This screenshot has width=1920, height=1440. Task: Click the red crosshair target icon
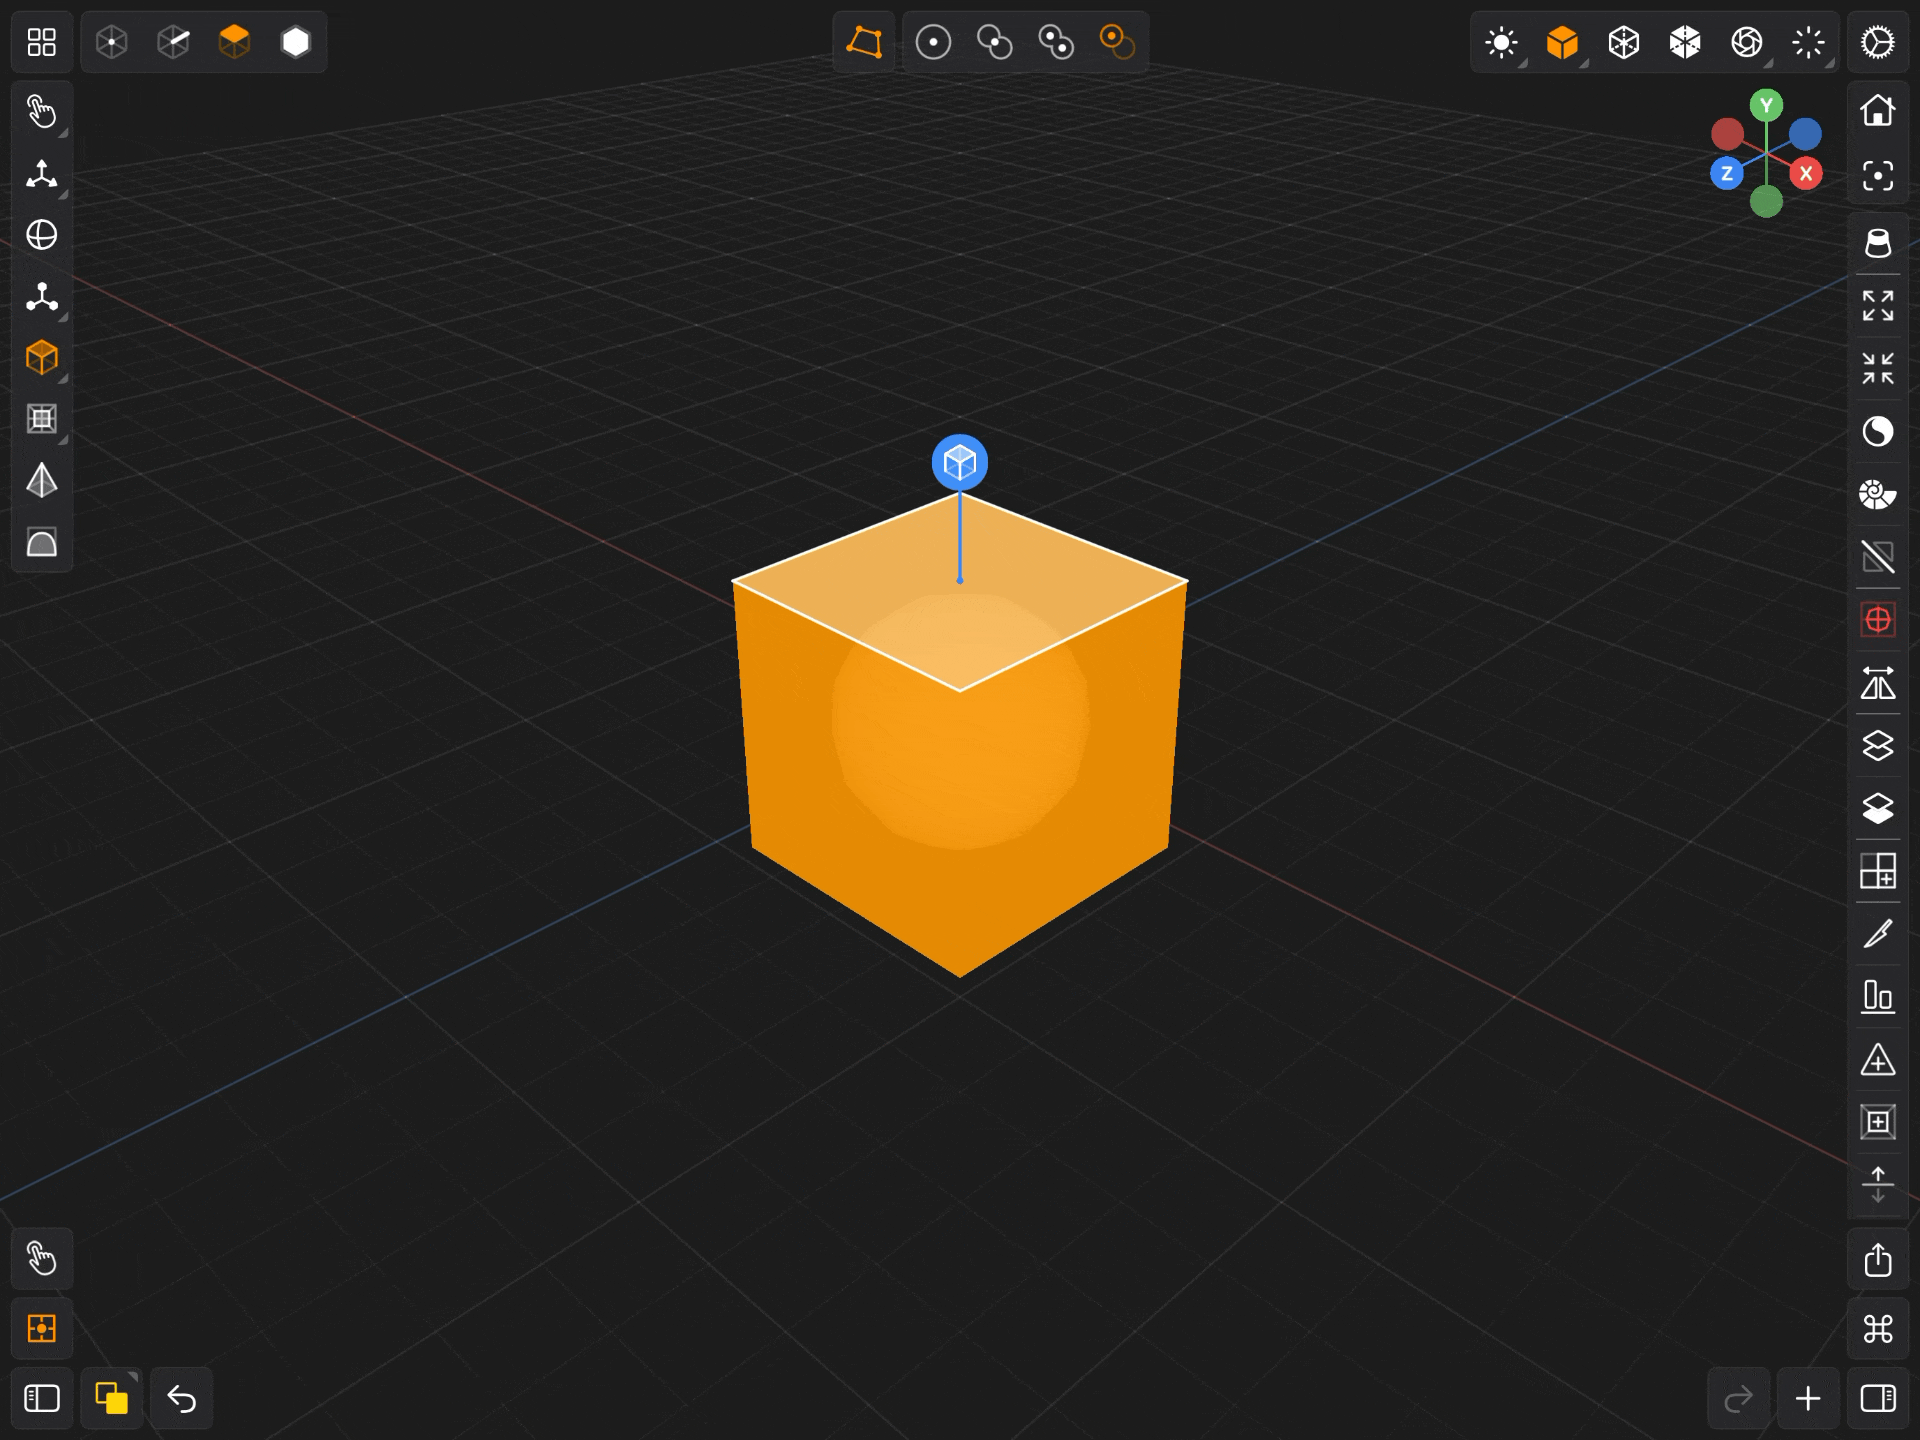1878,620
